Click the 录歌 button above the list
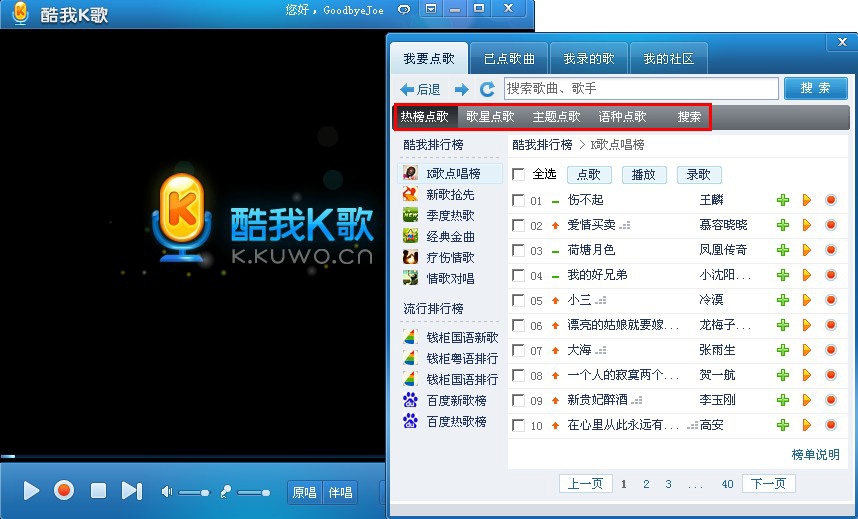Screen dimensions: 858x519 (699, 175)
